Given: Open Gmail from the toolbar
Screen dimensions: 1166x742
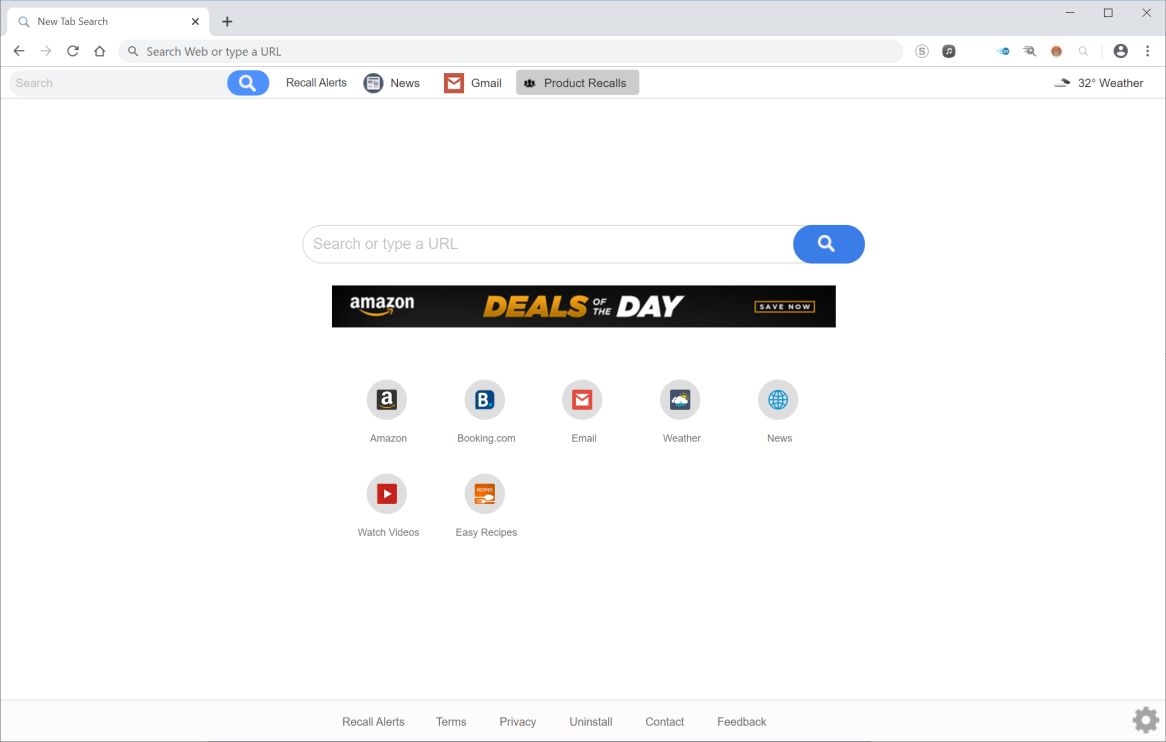Looking at the screenshot, I should click(x=473, y=83).
